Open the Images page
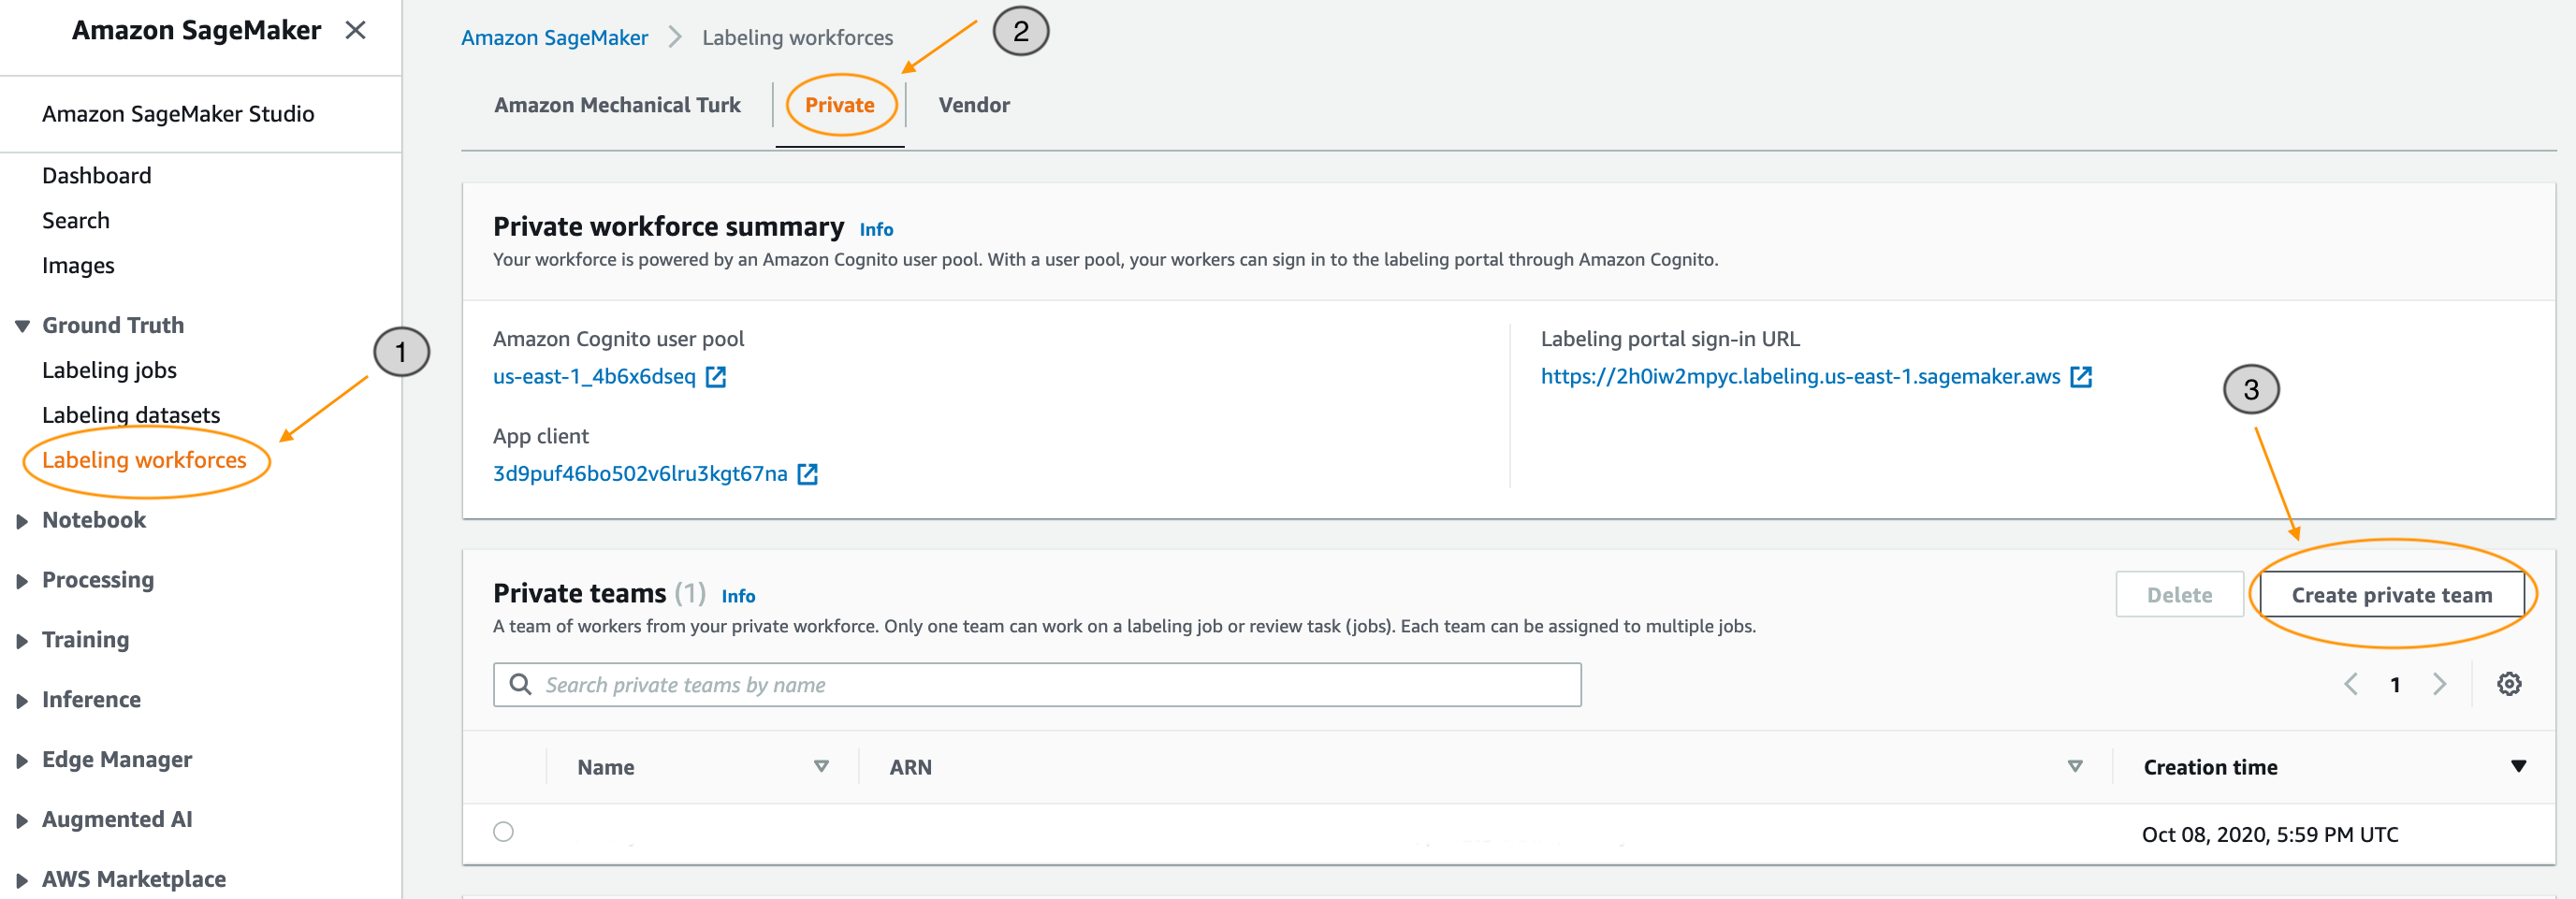 [78, 266]
